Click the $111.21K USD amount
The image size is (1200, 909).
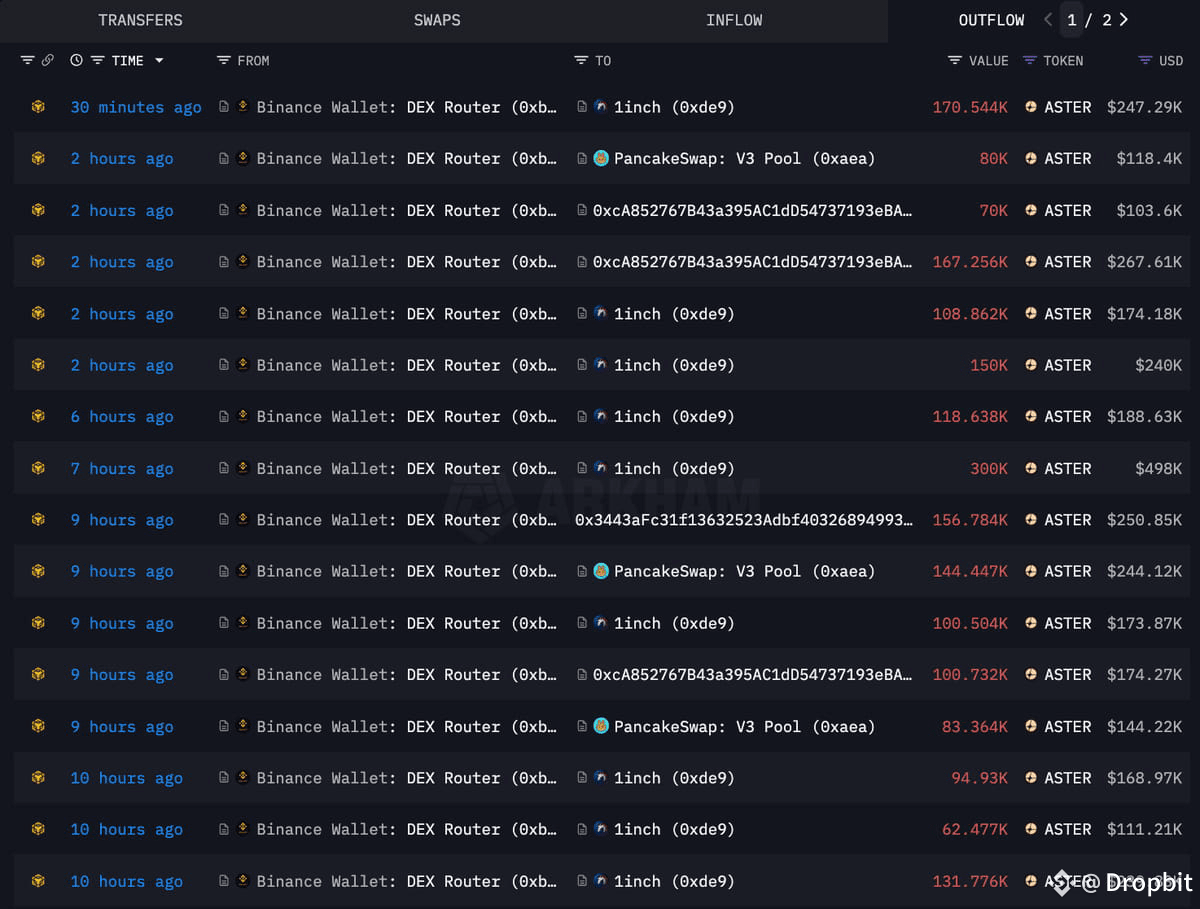tap(1144, 829)
